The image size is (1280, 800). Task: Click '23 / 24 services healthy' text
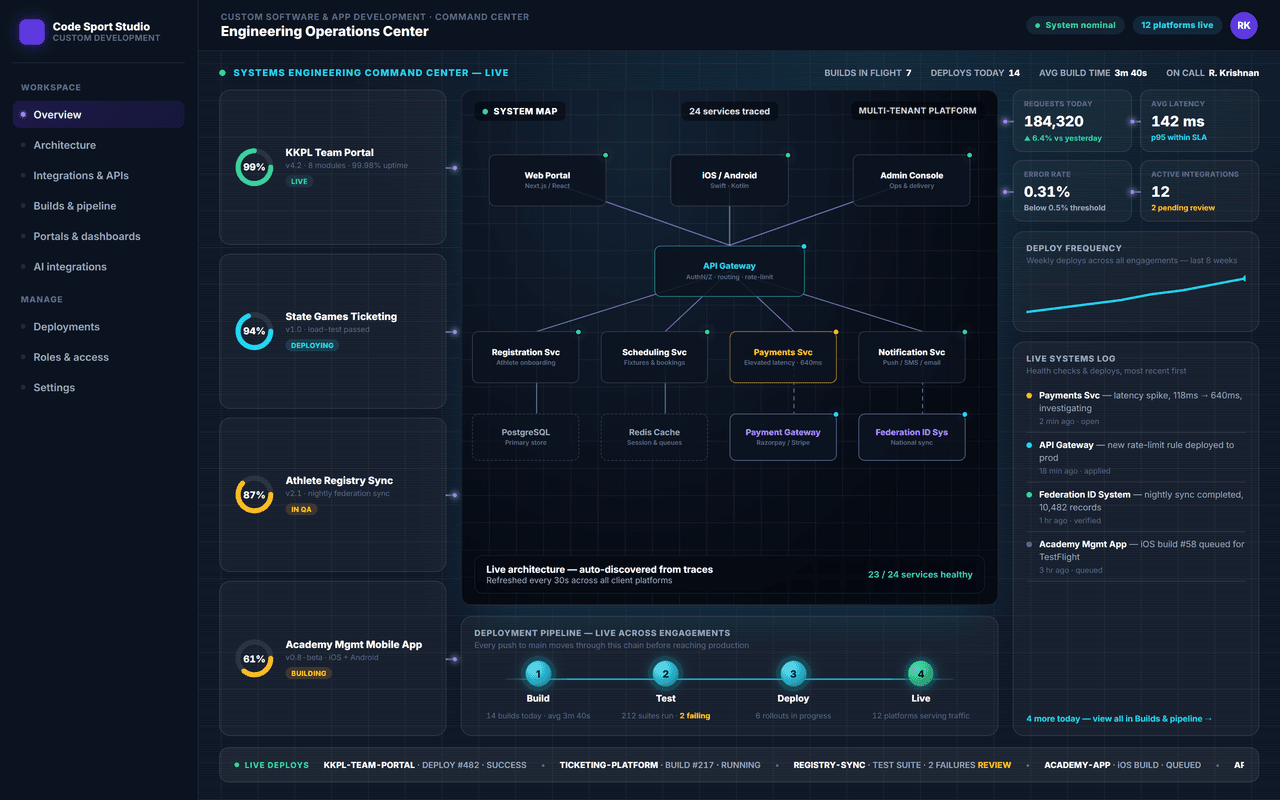[x=920, y=575]
